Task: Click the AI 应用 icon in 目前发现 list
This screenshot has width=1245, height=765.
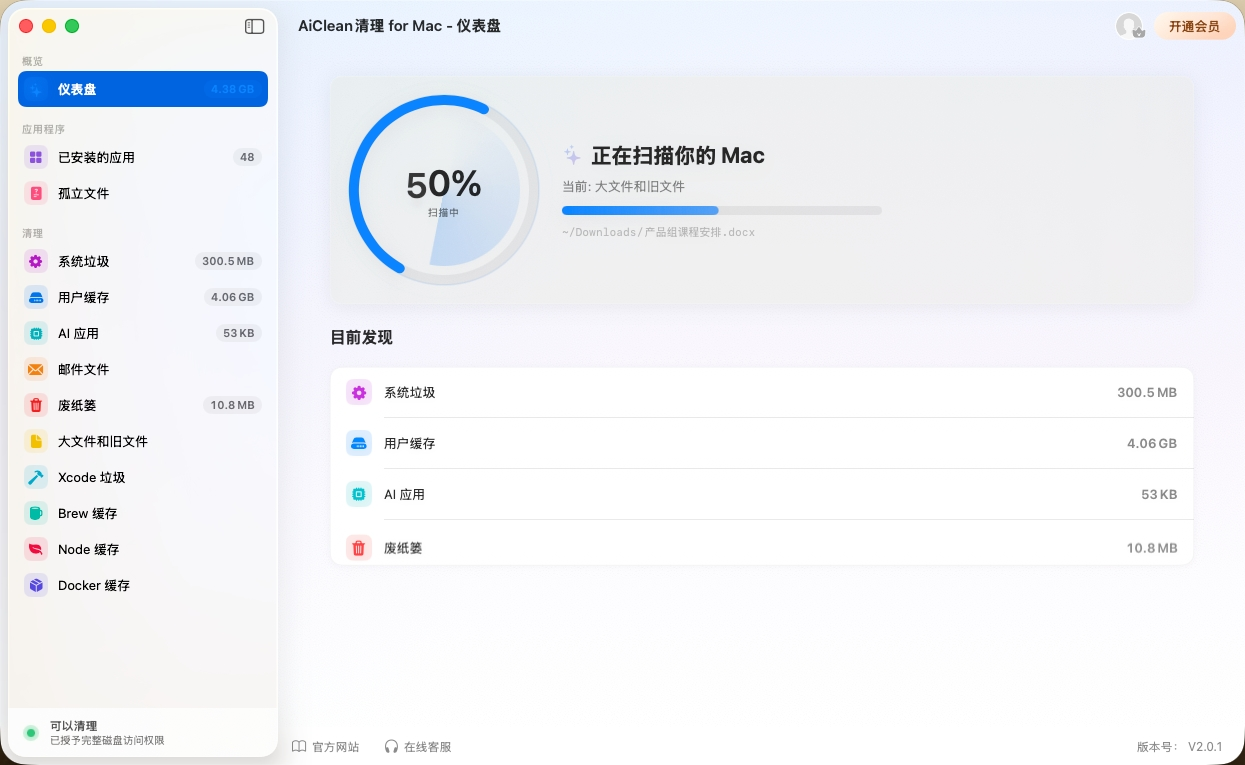Action: point(359,494)
